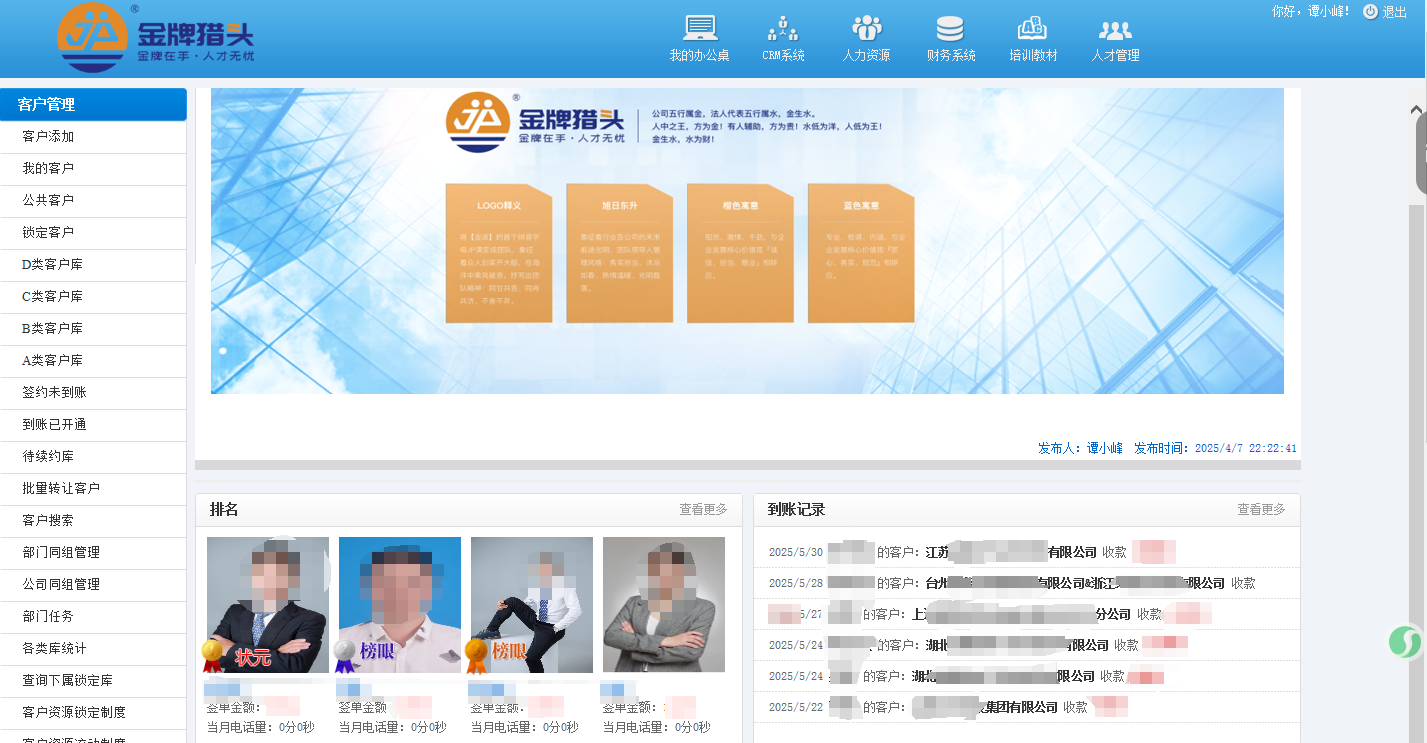Image resolution: width=1427 pixels, height=743 pixels.
Task: Open 我的客户 in sidebar menu
Action: tap(48, 169)
